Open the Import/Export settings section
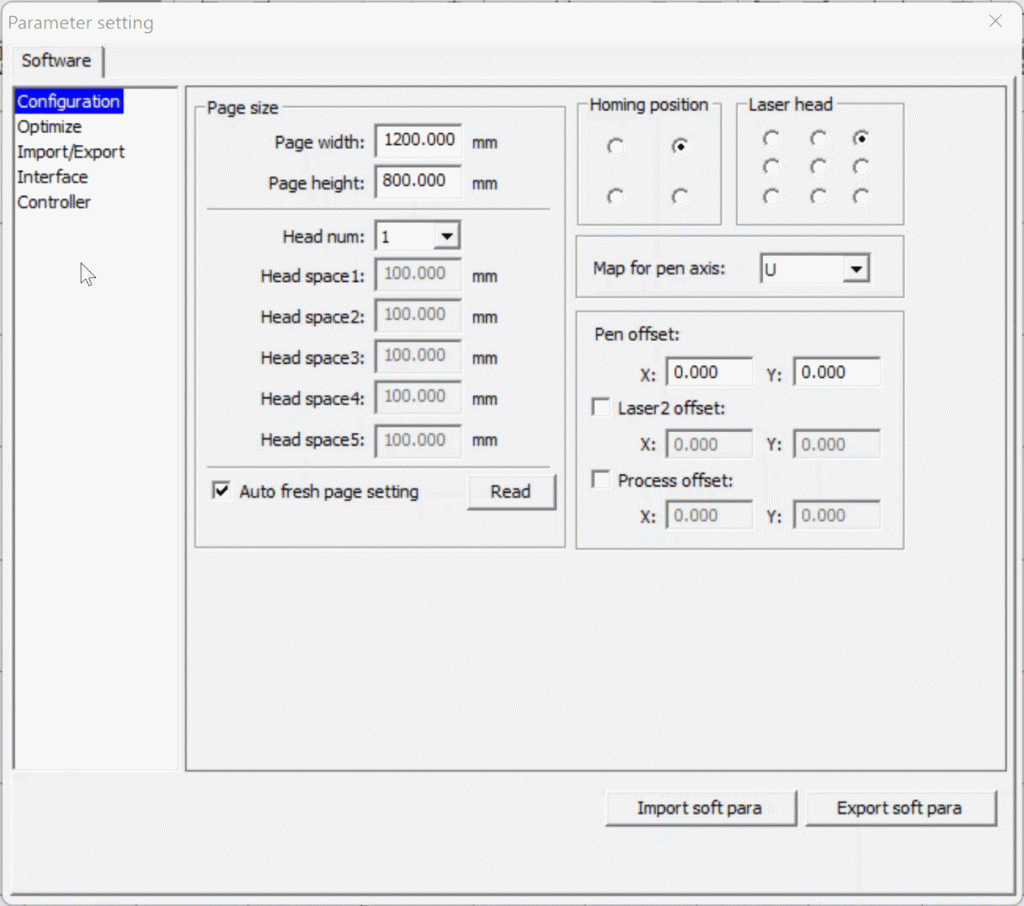1024x906 pixels. click(x=71, y=152)
